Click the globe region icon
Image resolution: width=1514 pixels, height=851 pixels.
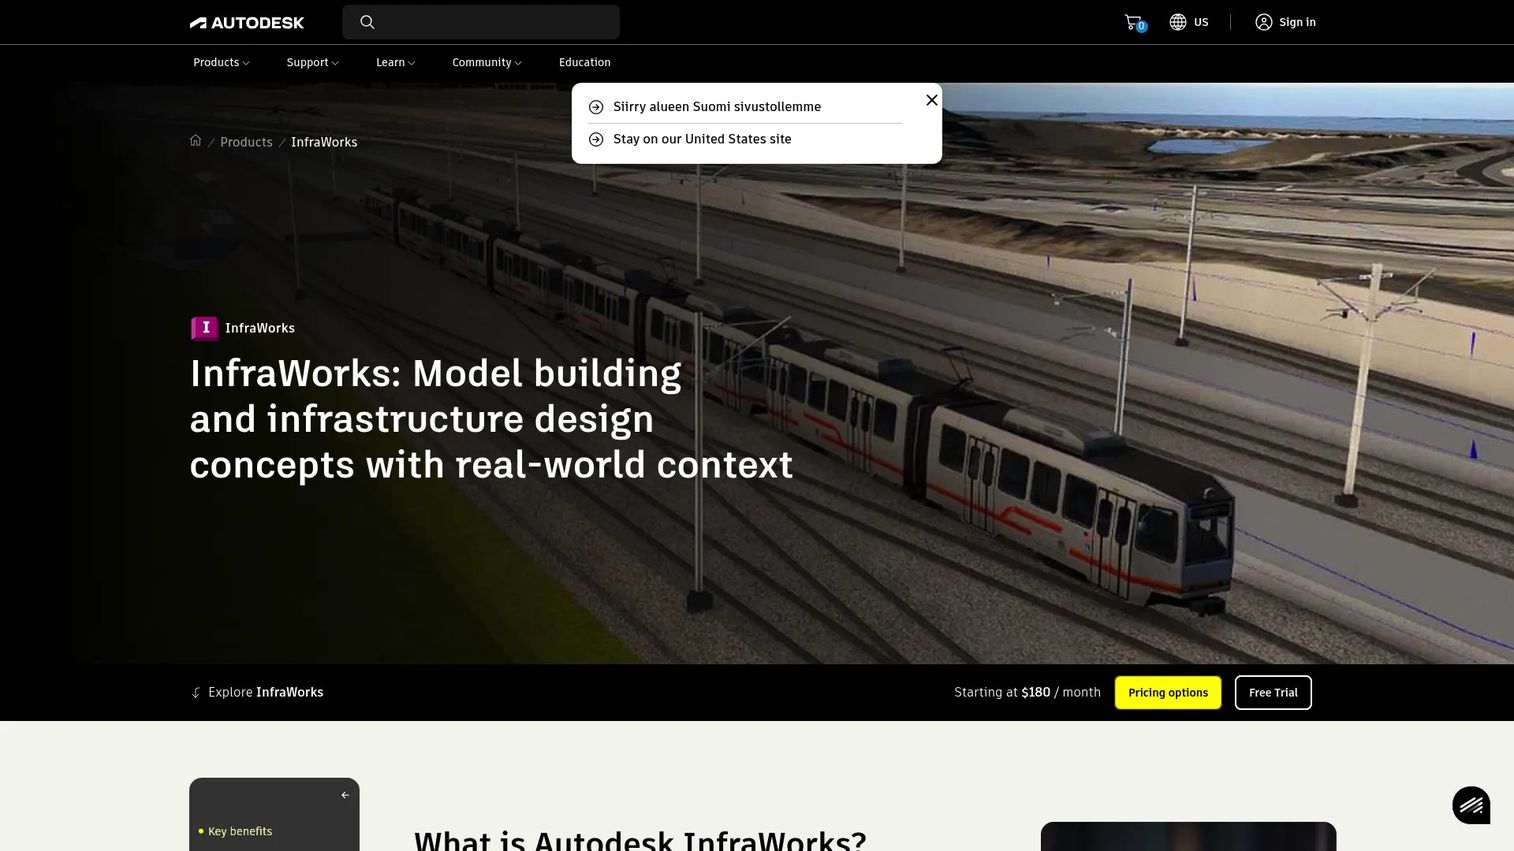tap(1178, 22)
